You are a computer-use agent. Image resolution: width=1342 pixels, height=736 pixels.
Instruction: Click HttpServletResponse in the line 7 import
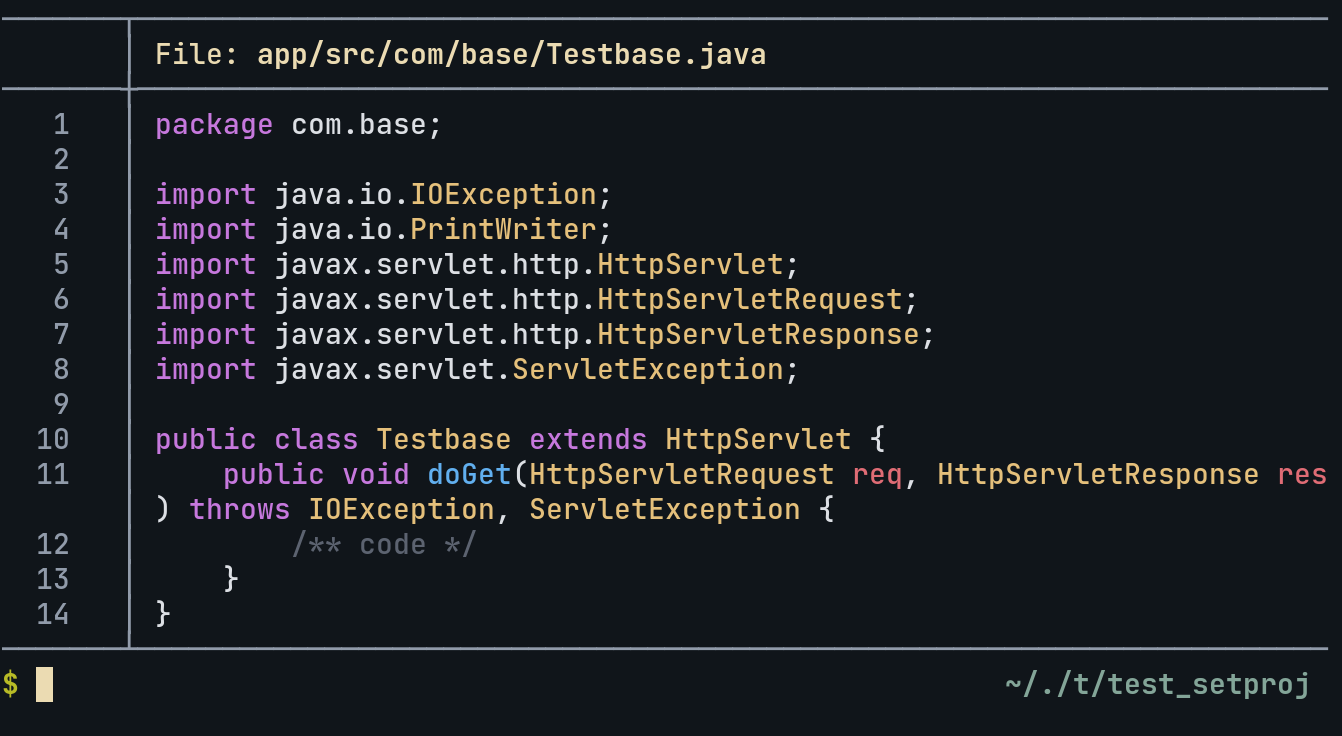pyautogui.click(x=758, y=334)
